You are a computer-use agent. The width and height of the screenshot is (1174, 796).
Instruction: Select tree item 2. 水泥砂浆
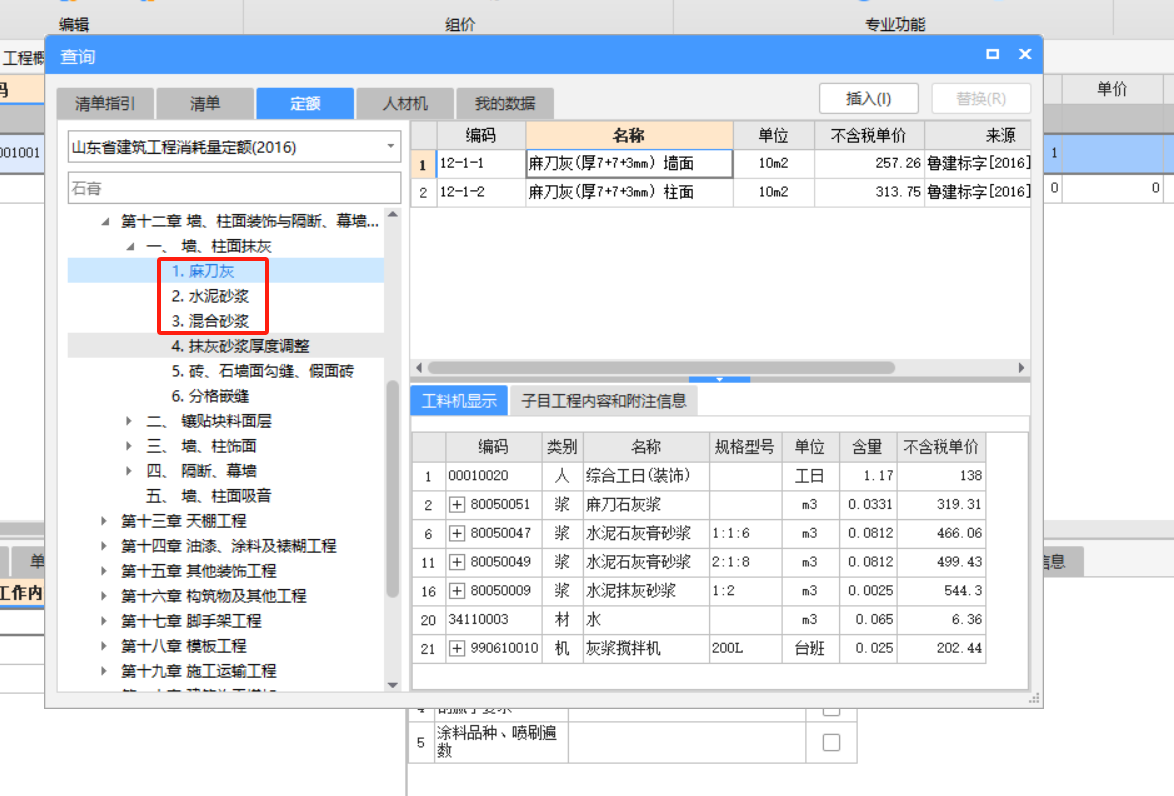pos(210,296)
